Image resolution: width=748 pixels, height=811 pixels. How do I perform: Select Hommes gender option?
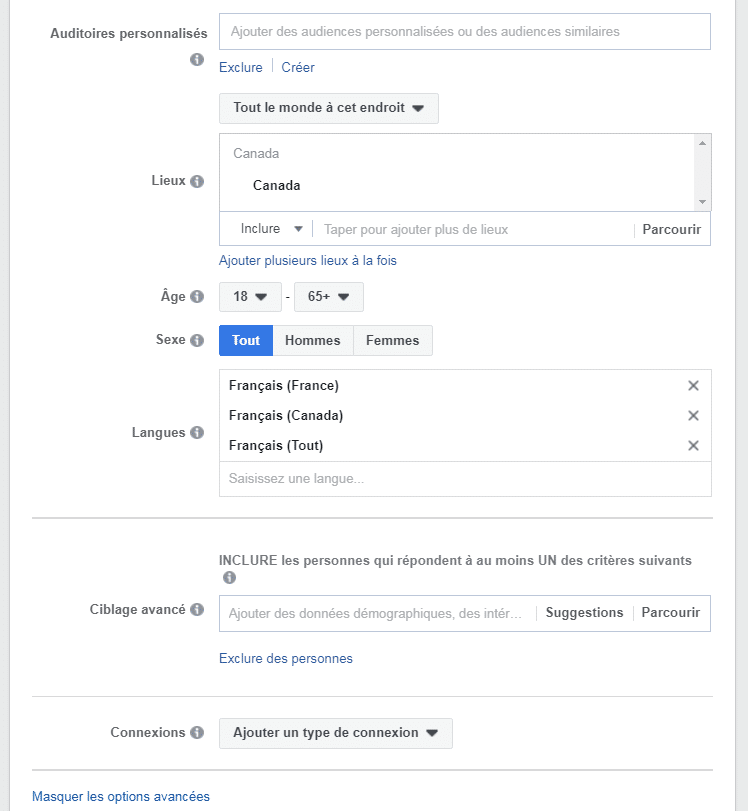pyautogui.click(x=313, y=340)
